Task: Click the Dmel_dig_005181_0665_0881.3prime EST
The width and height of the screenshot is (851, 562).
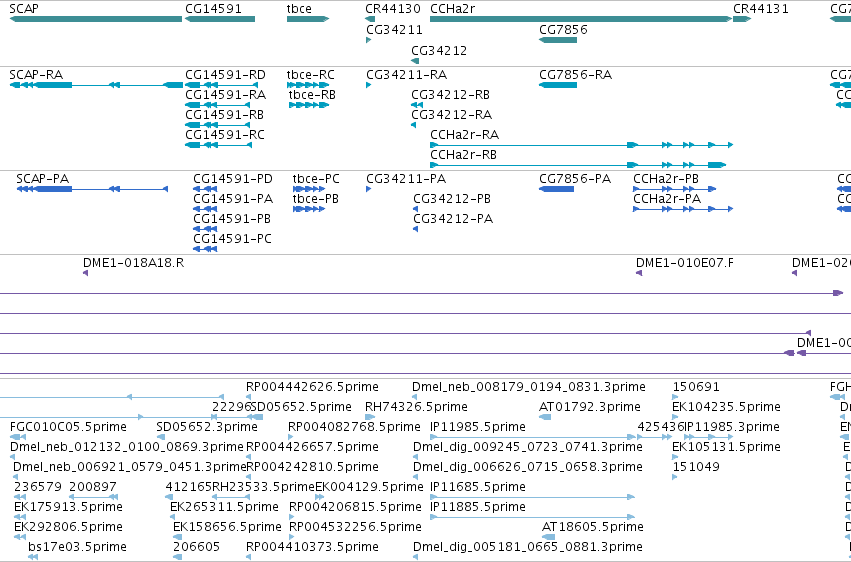Action: point(416,557)
